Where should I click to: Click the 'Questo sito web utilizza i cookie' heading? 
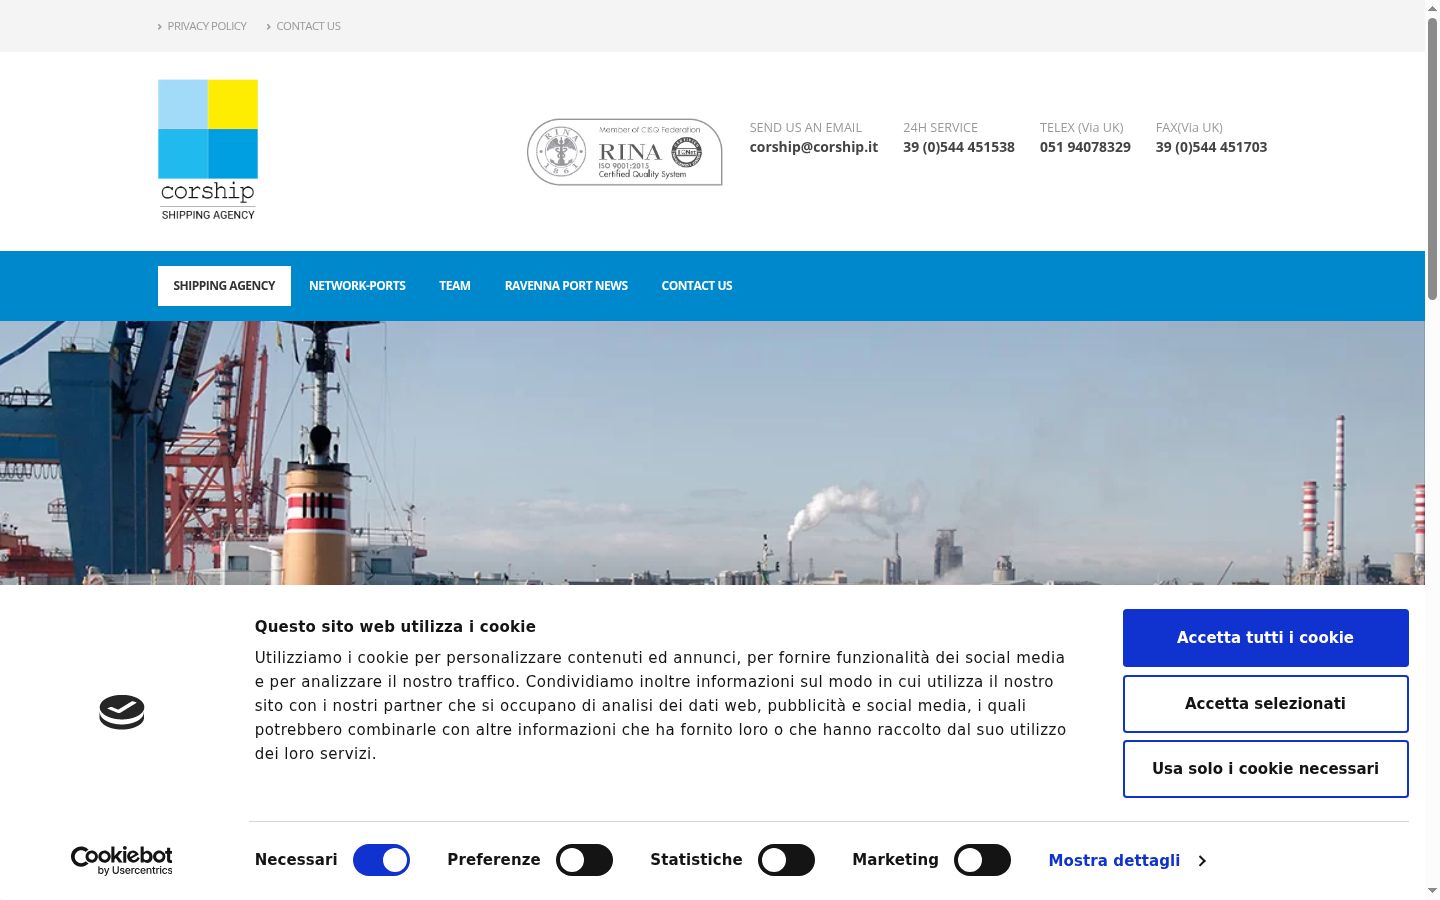click(395, 627)
